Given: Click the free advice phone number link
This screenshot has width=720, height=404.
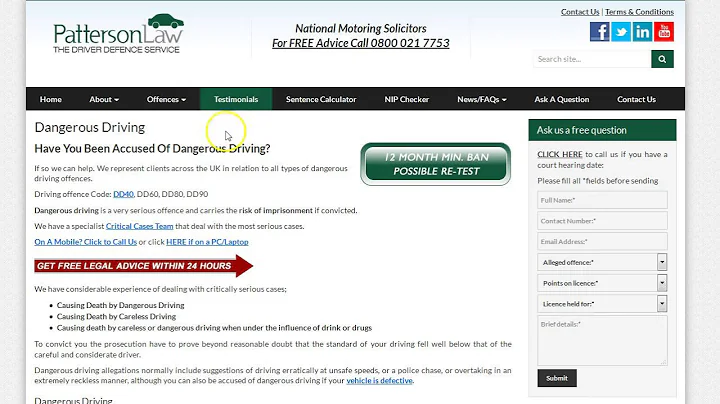Looking at the screenshot, I should coord(360,43).
